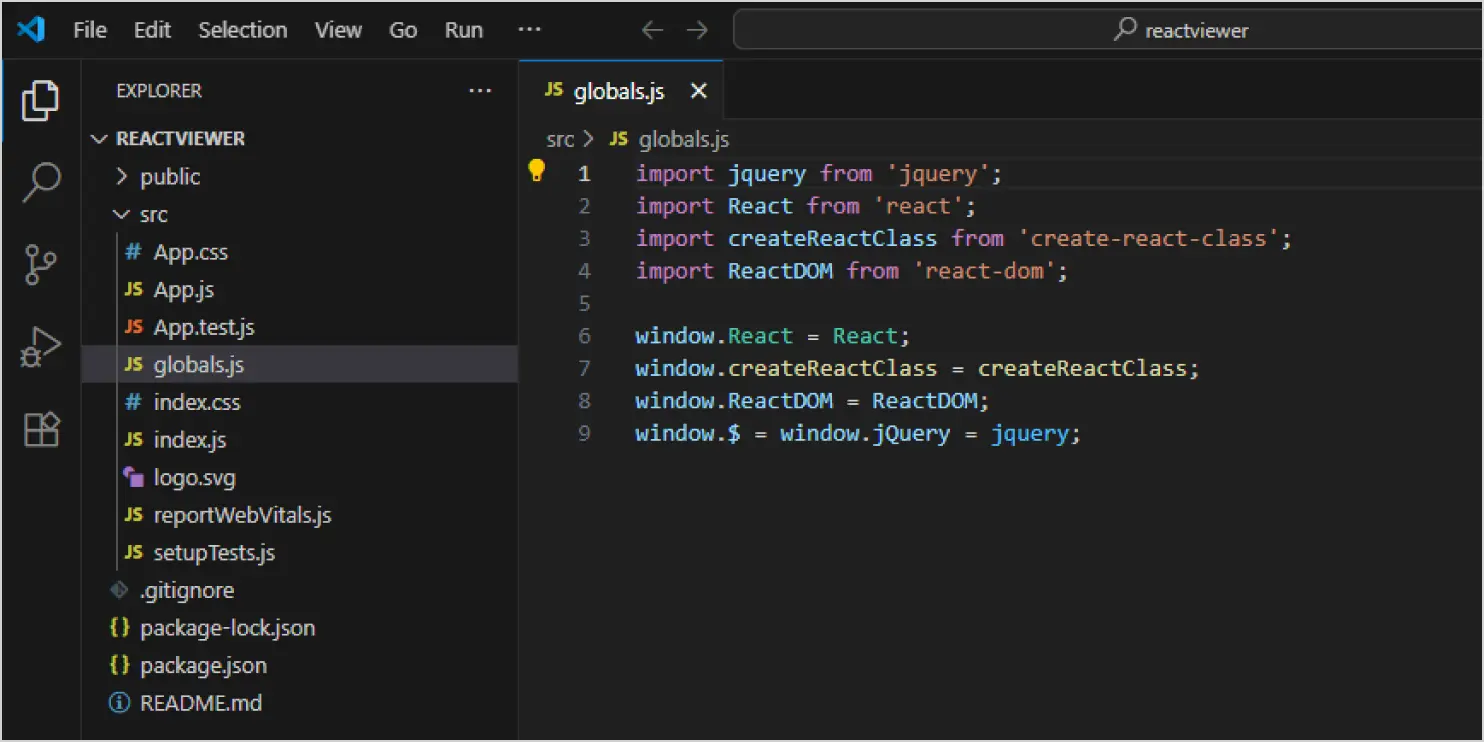Click the navigate forward arrow
This screenshot has height=742, width=1484.
pyautogui.click(x=697, y=30)
